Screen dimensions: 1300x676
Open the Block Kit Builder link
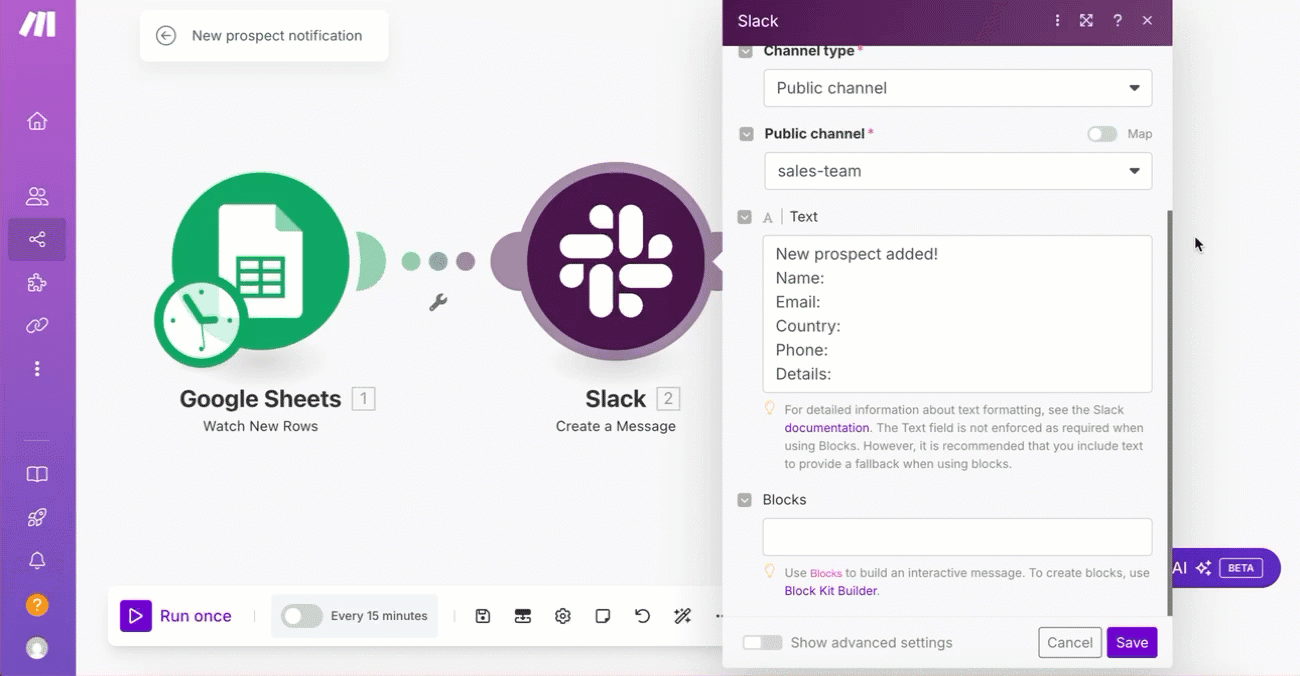pyautogui.click(x=830, y=591)
